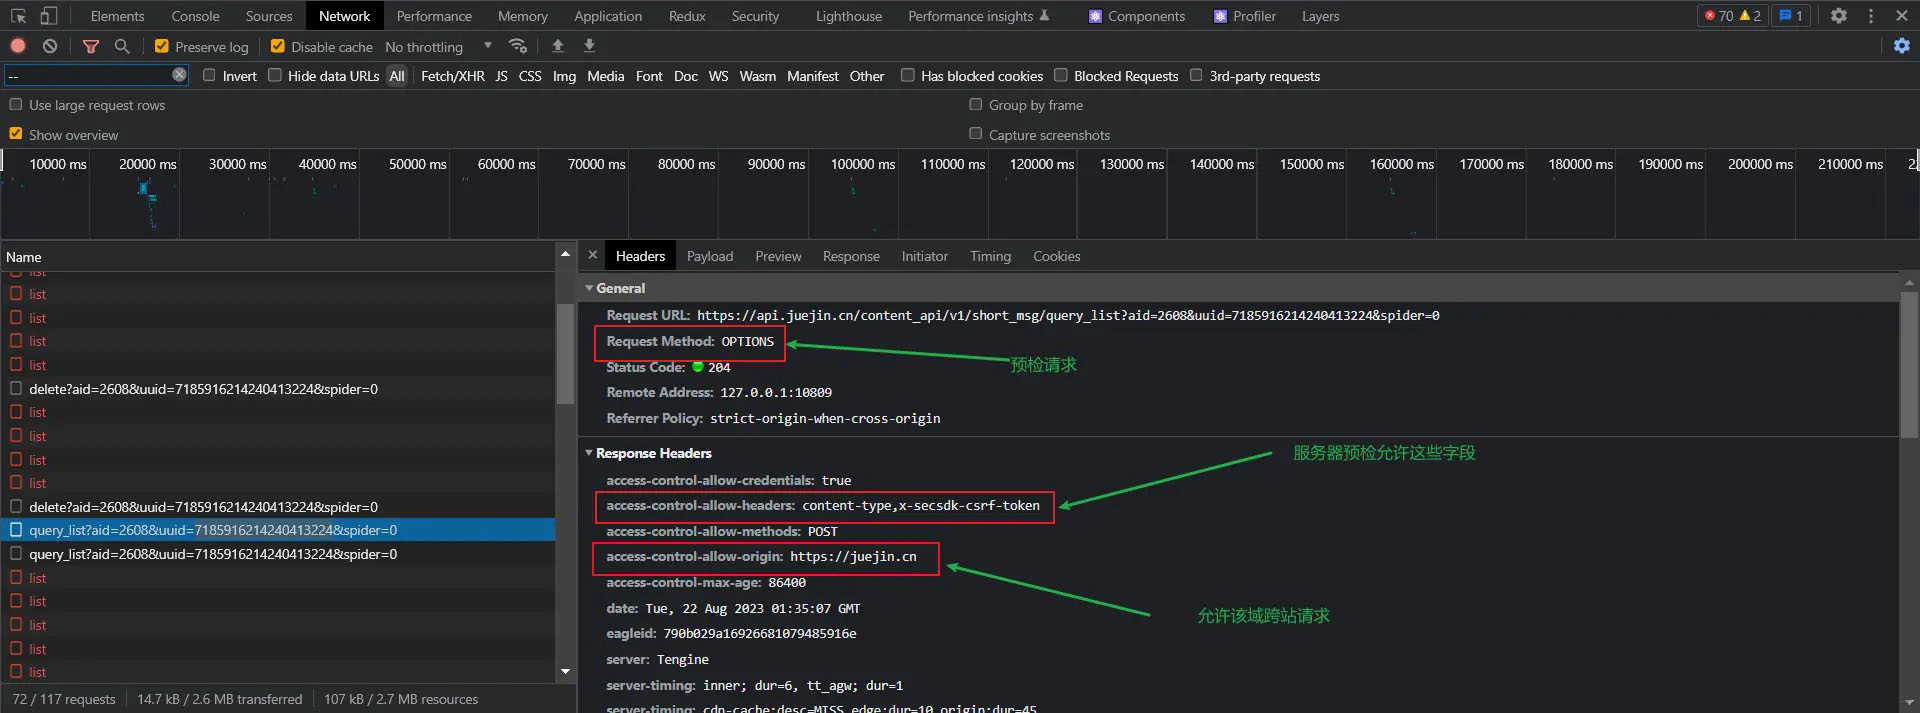
Task: Click the filter text input field
Action: pyautogui.click(x=88, y=75)
